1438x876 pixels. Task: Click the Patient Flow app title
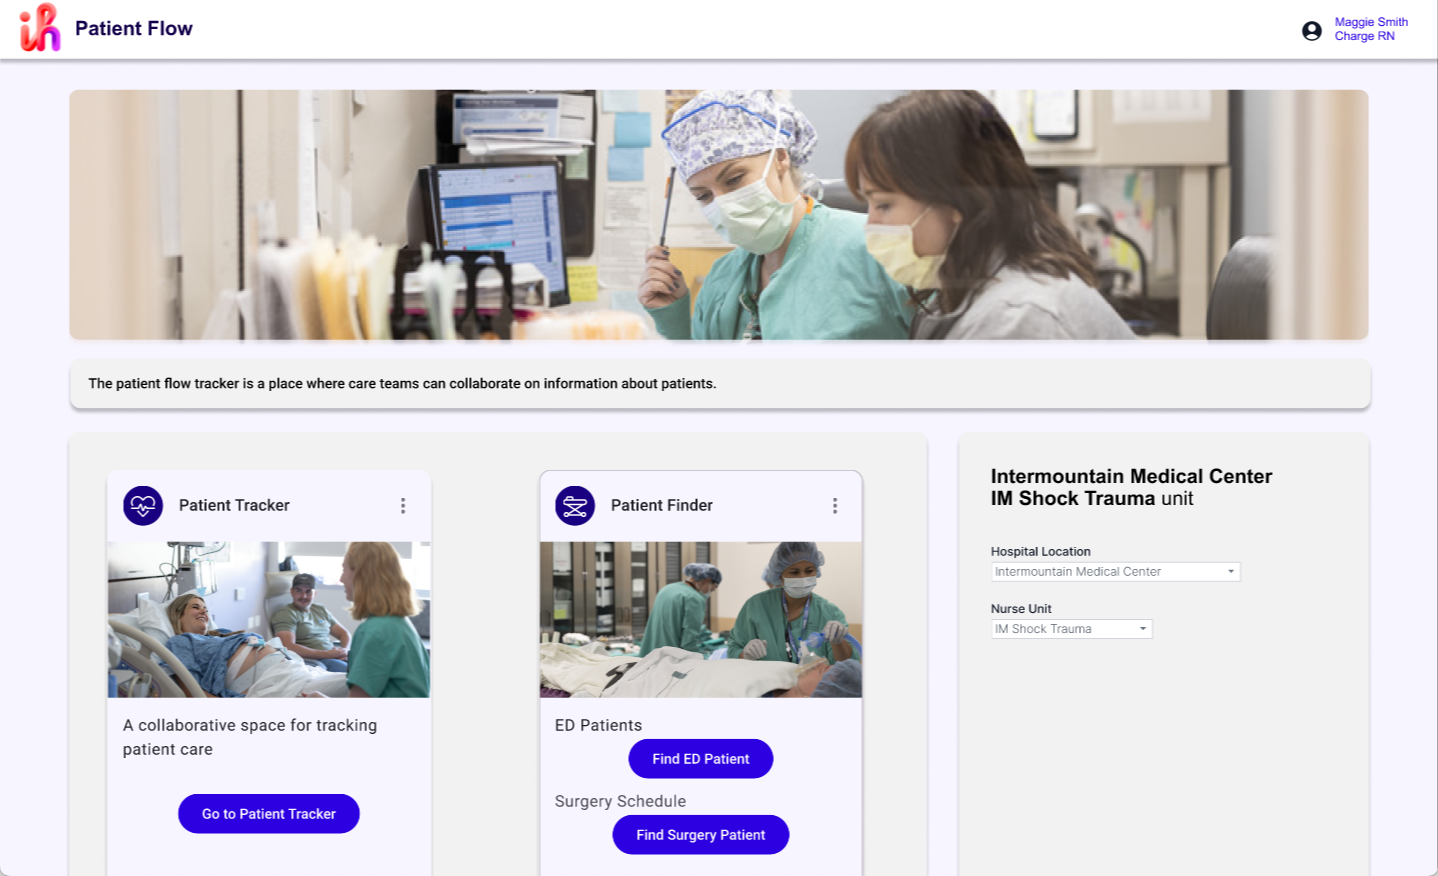pyautogui.click(x=134, y=29)
